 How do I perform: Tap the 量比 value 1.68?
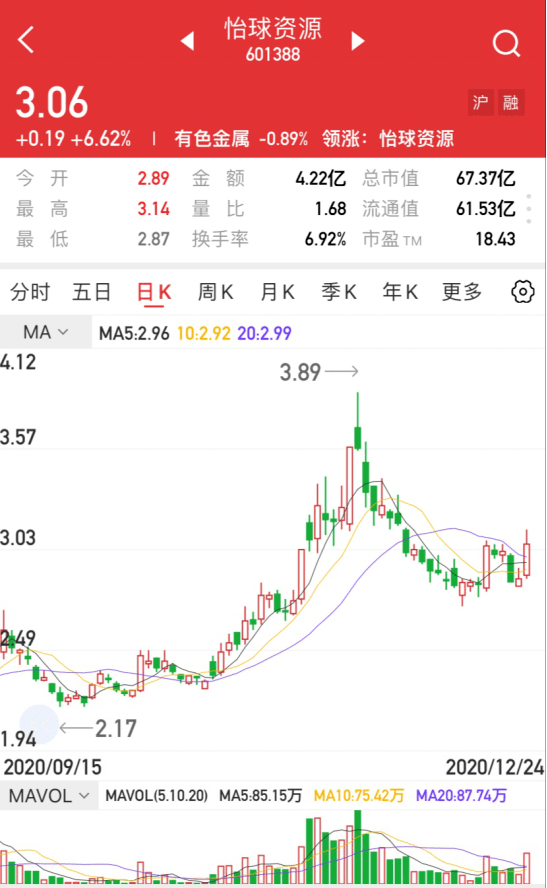(330, 209)
